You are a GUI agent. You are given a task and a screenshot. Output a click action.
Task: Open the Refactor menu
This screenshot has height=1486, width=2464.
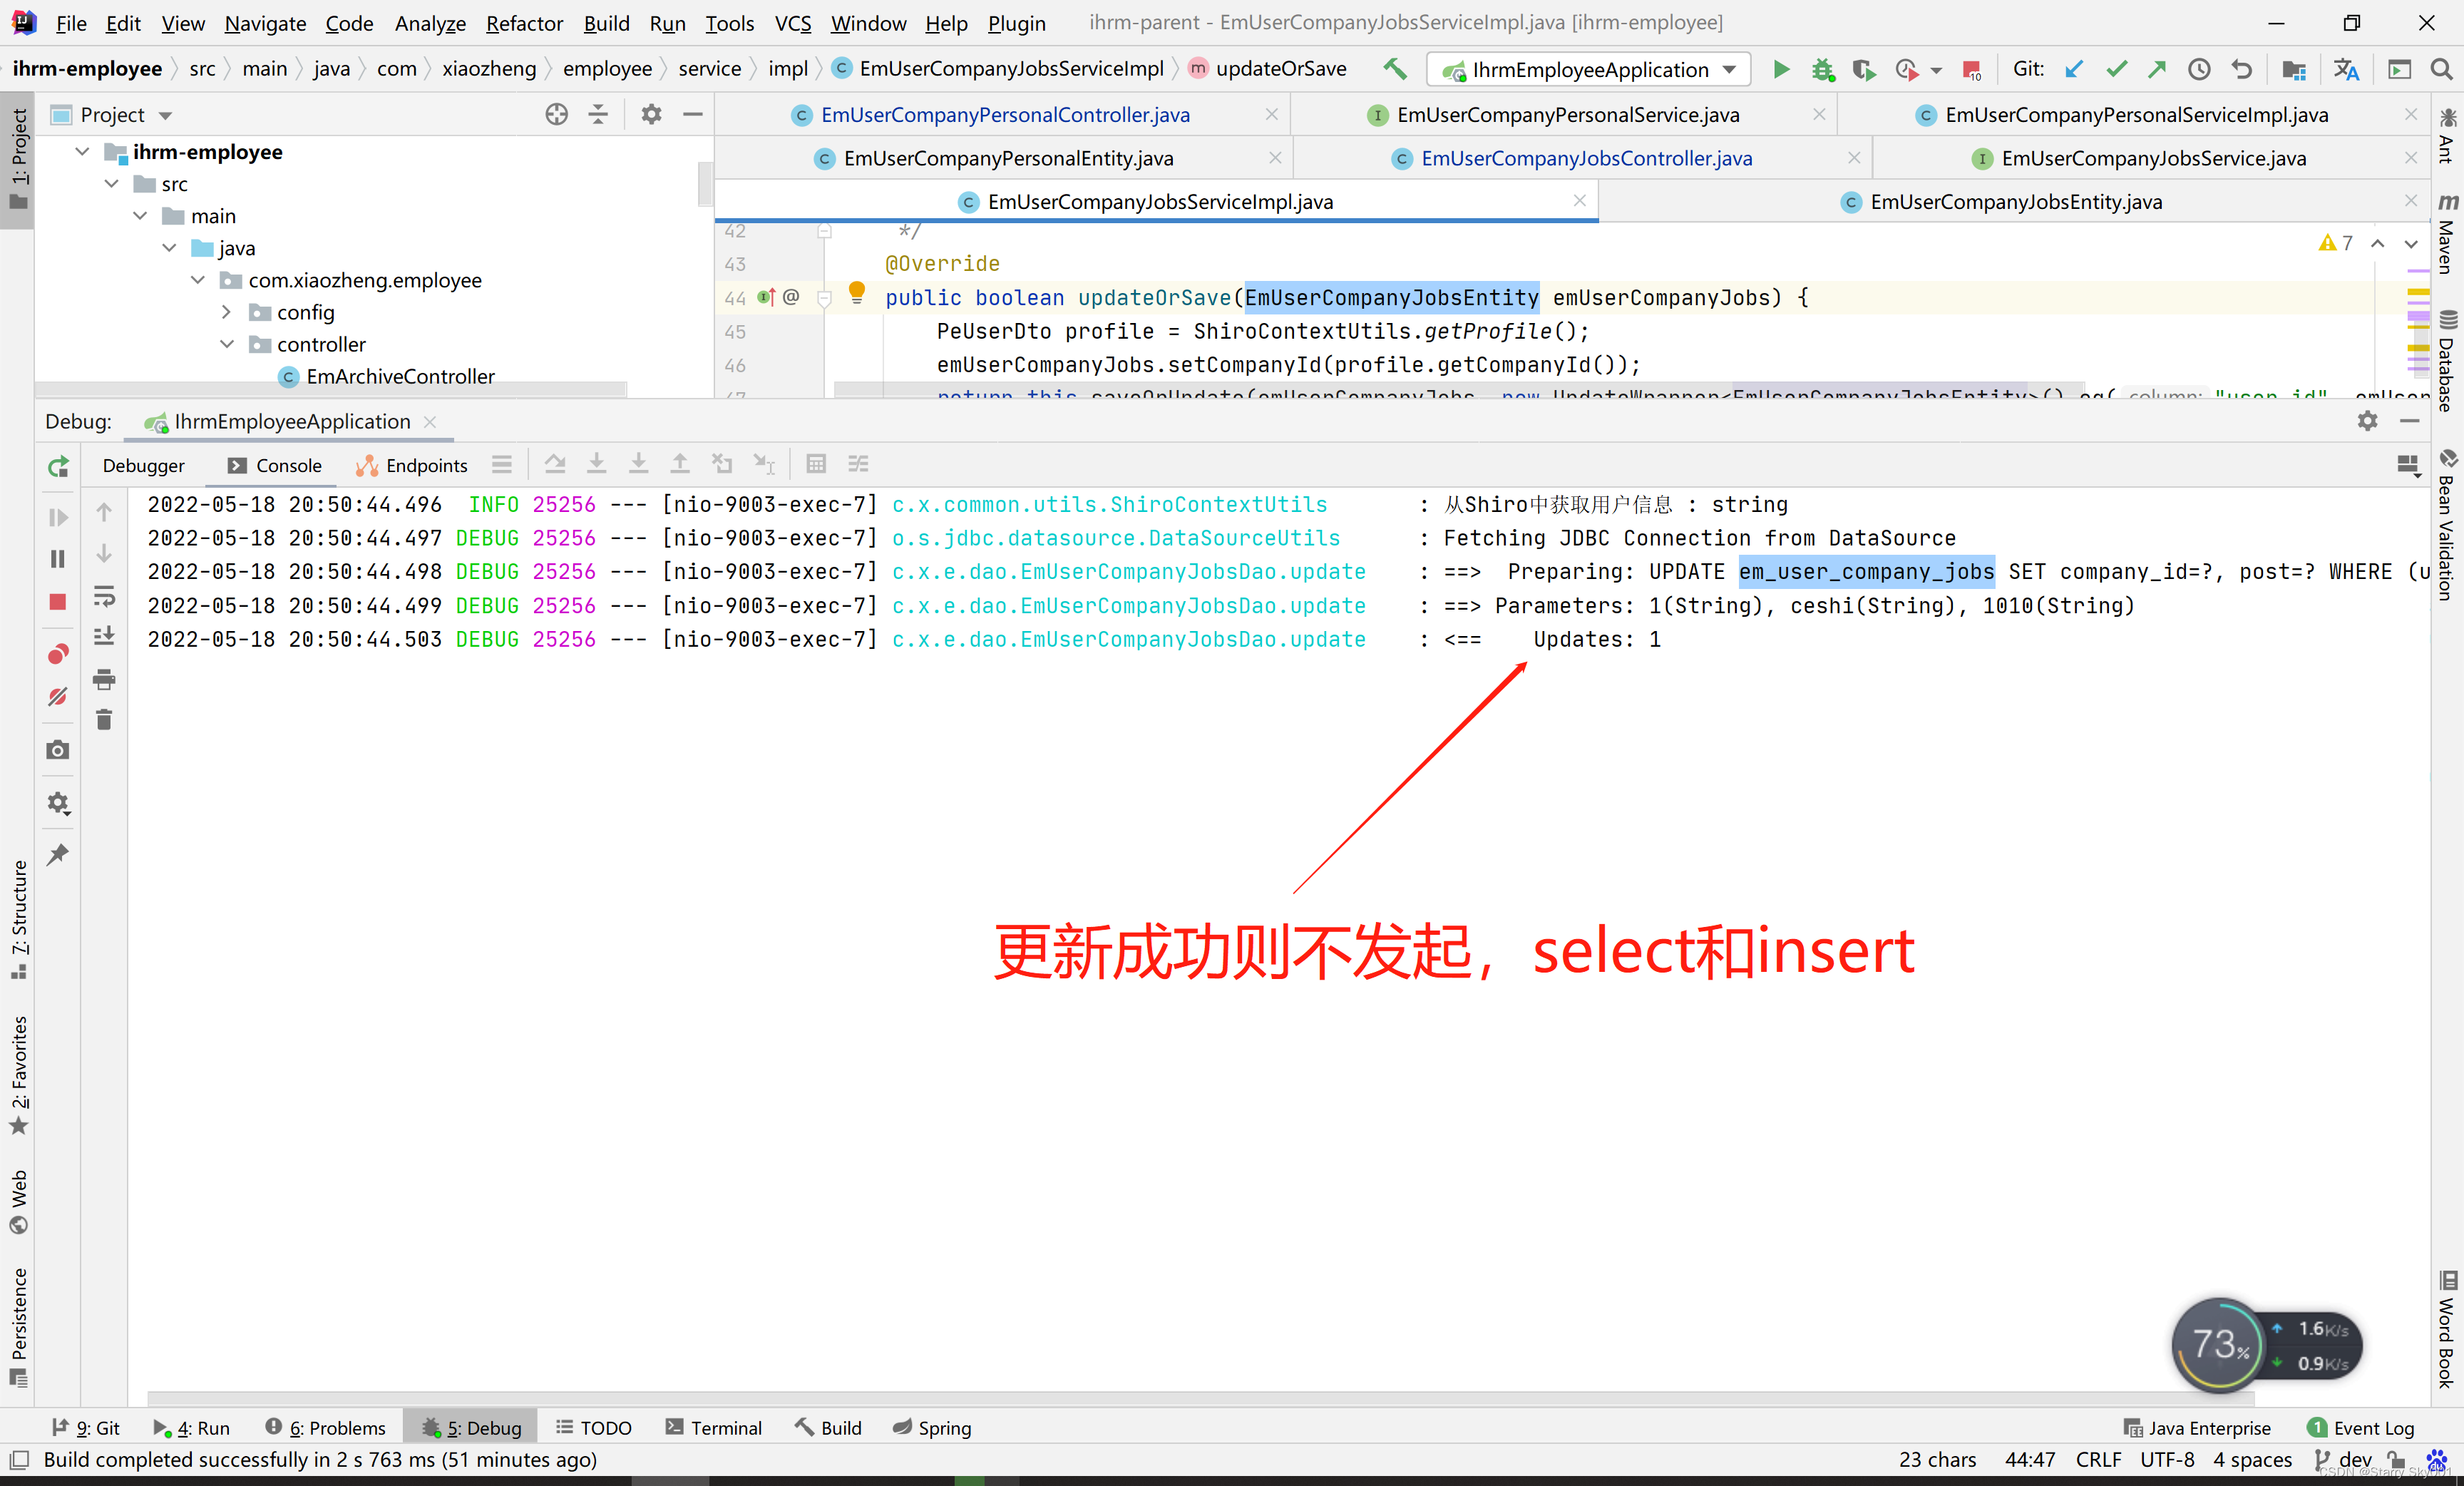524,23
